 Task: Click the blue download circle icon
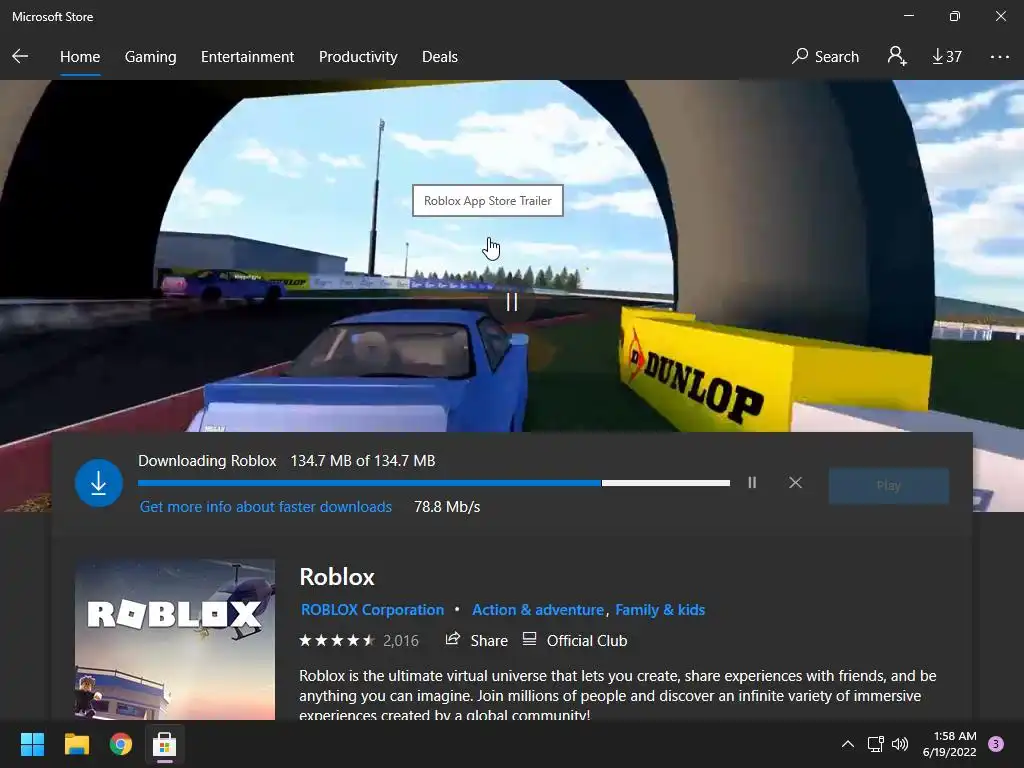pos(99,483)
